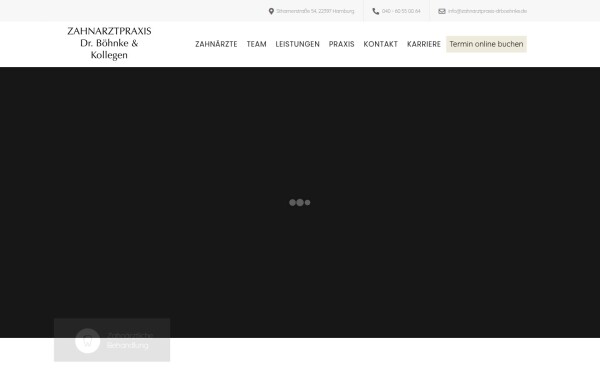Open the KARRIERE menu item
Viewport: 600px width, 375px height.
(424, 44)
